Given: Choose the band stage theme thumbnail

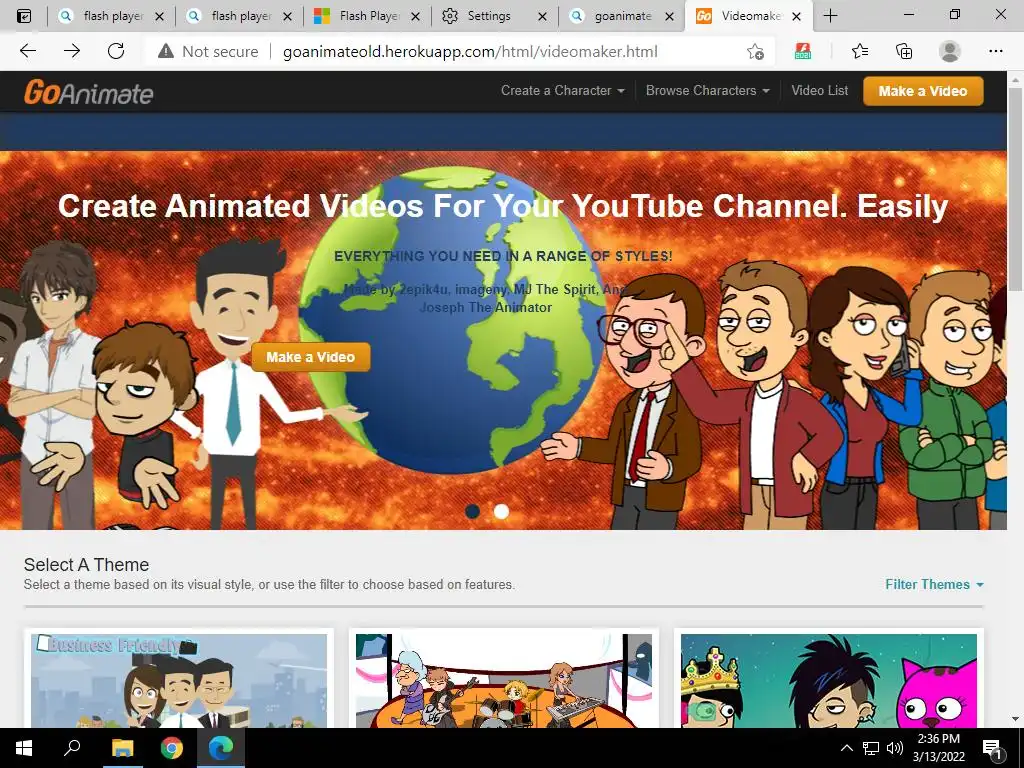Looking at the screenshot, I should (504, 680).
